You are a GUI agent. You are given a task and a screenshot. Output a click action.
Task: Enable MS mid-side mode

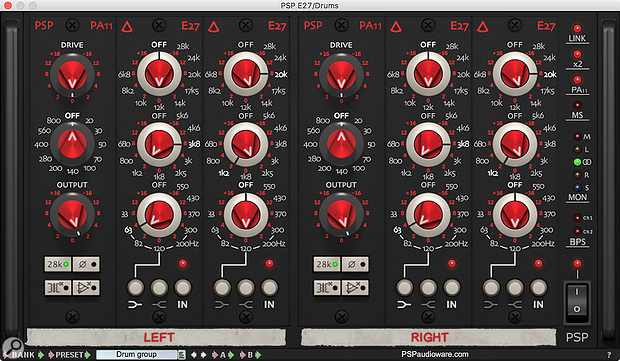(577, 106)
